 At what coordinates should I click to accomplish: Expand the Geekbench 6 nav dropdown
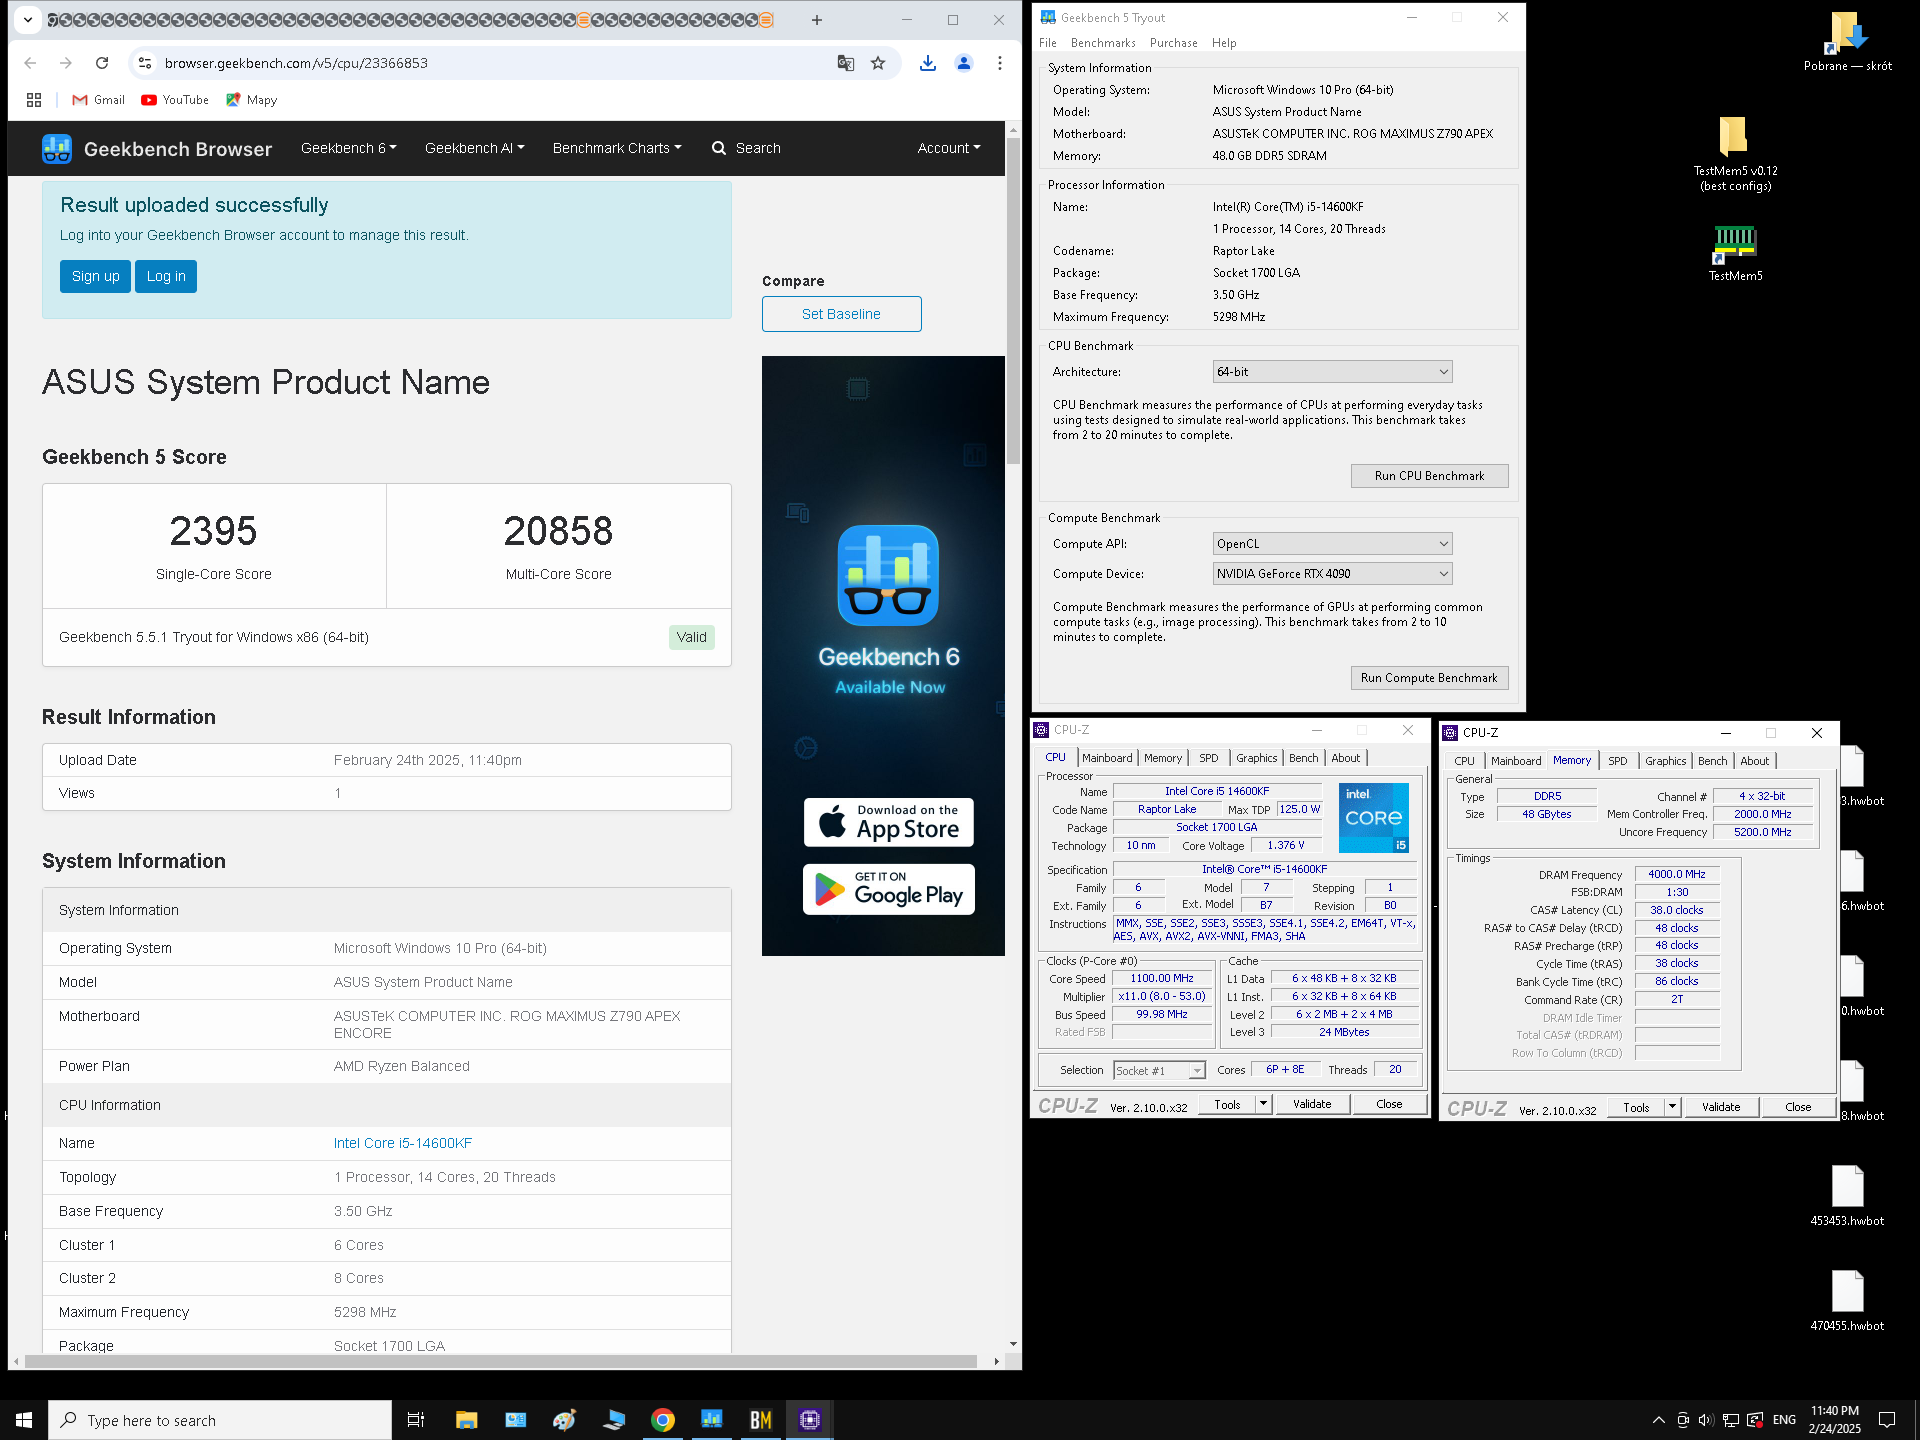point(348,148)
